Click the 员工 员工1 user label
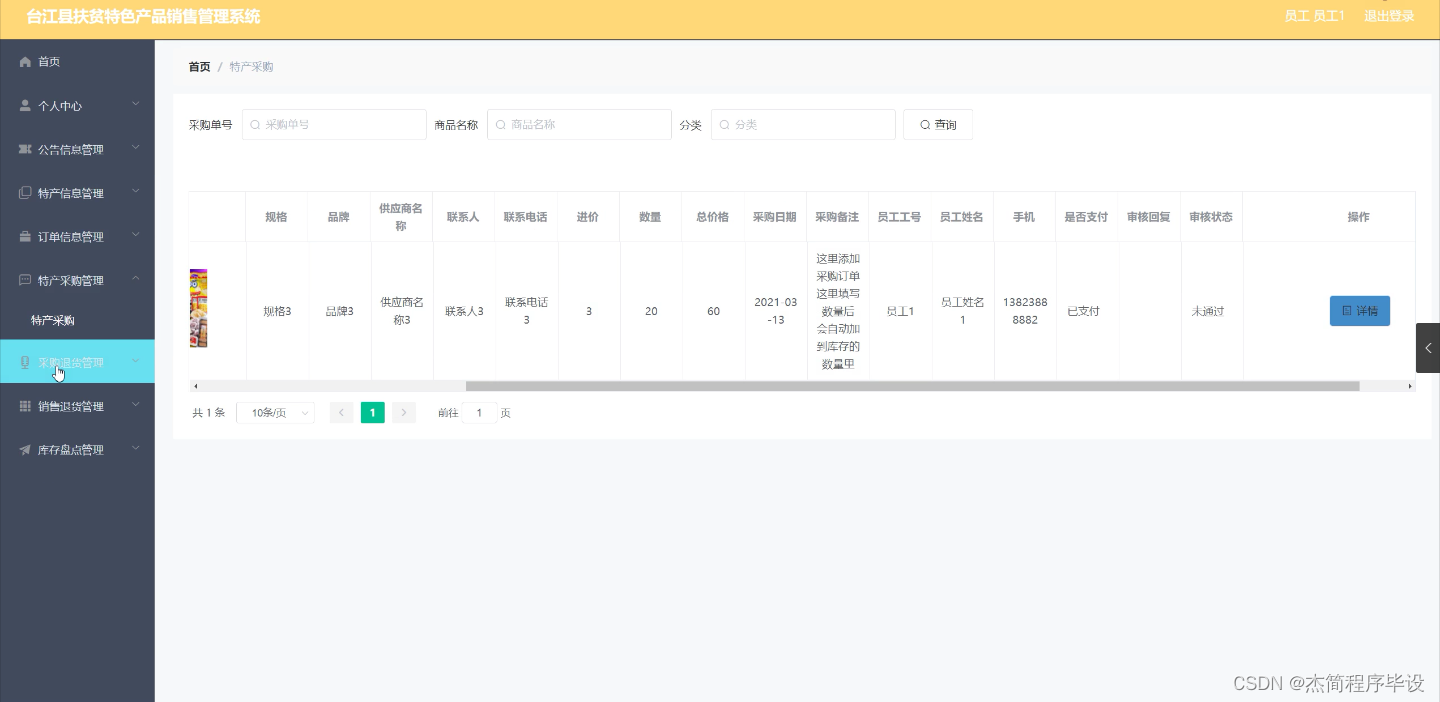Image resolution: width=1440 pixels, height=702 pixels. coord(1314,16)
